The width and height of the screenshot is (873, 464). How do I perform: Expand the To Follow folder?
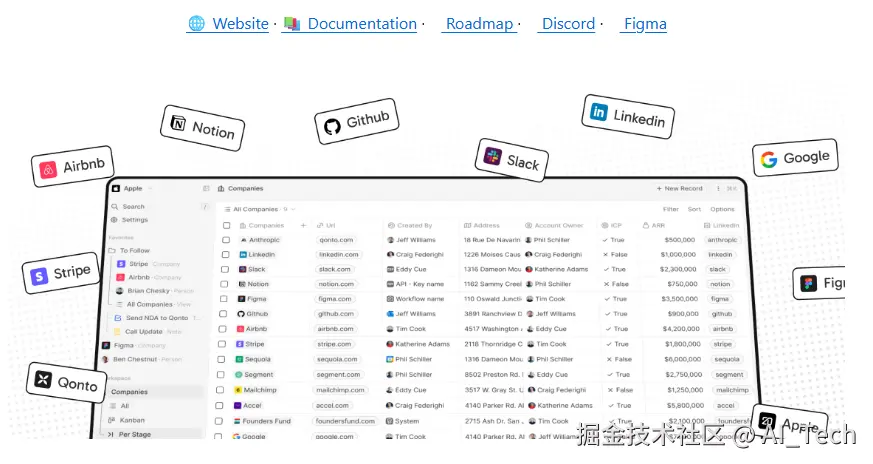click(x=129, y=251)
